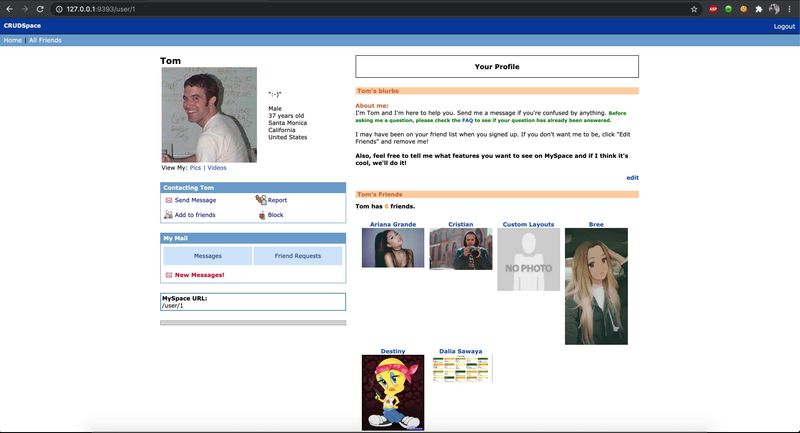
Task: Click the browser forward arrow
Action: [24, 9]
